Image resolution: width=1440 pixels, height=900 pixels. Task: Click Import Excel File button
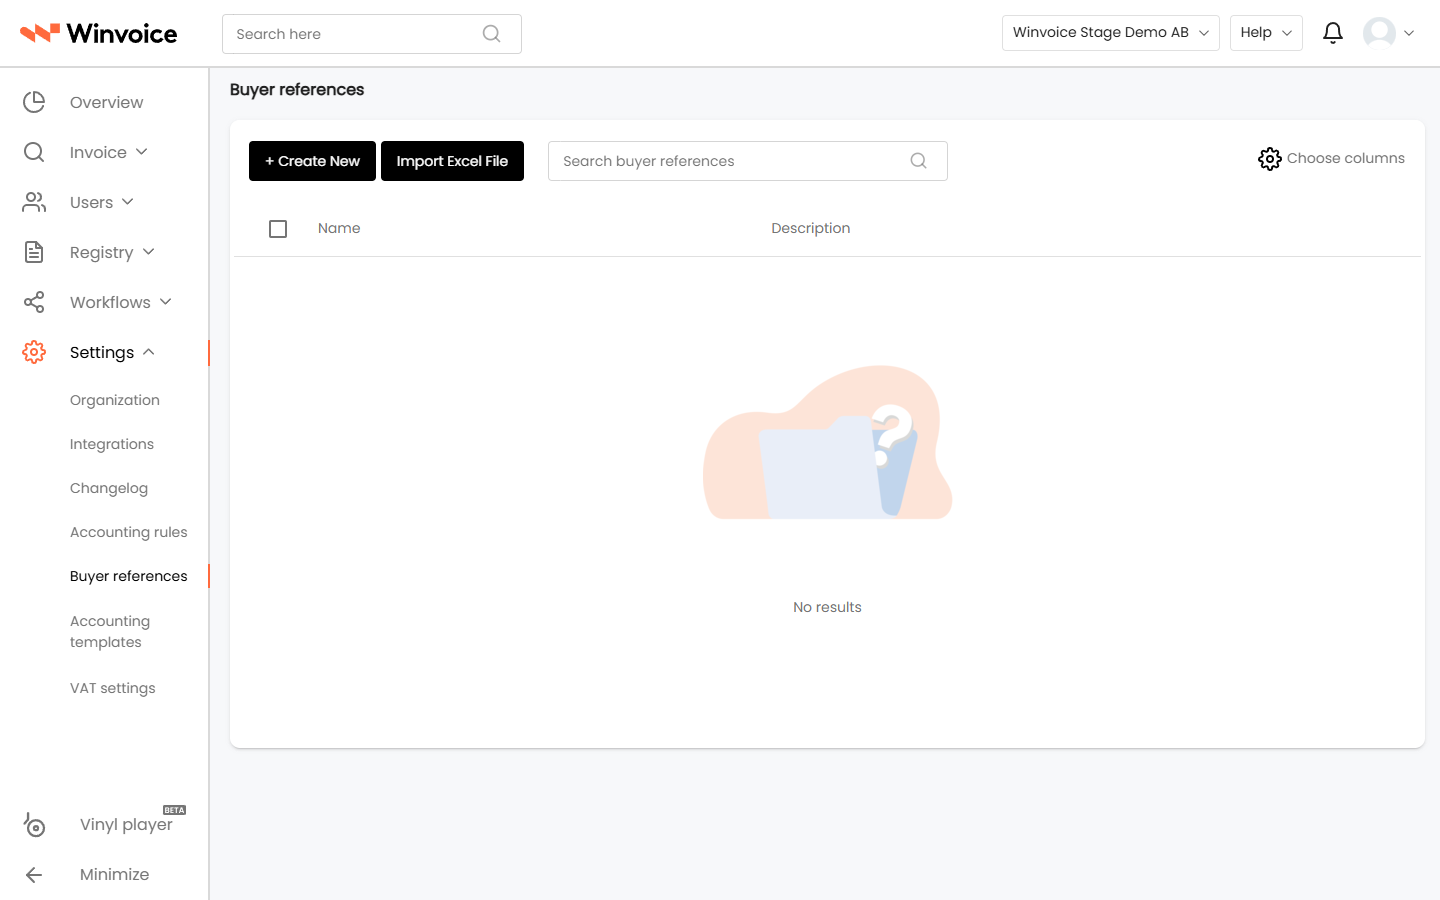click(x=452, y=161)
